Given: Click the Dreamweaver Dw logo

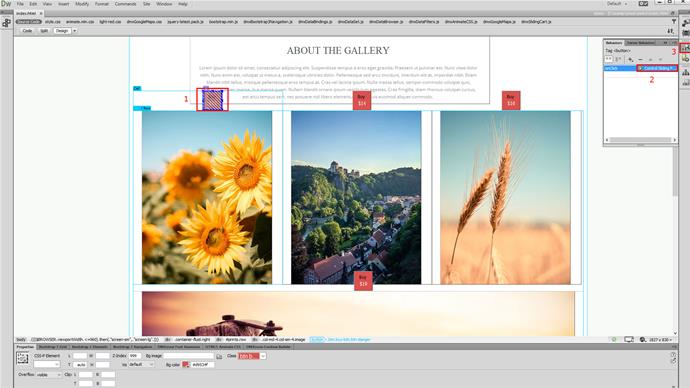Looking at the screenshot, I should click(x=6, y=4).
